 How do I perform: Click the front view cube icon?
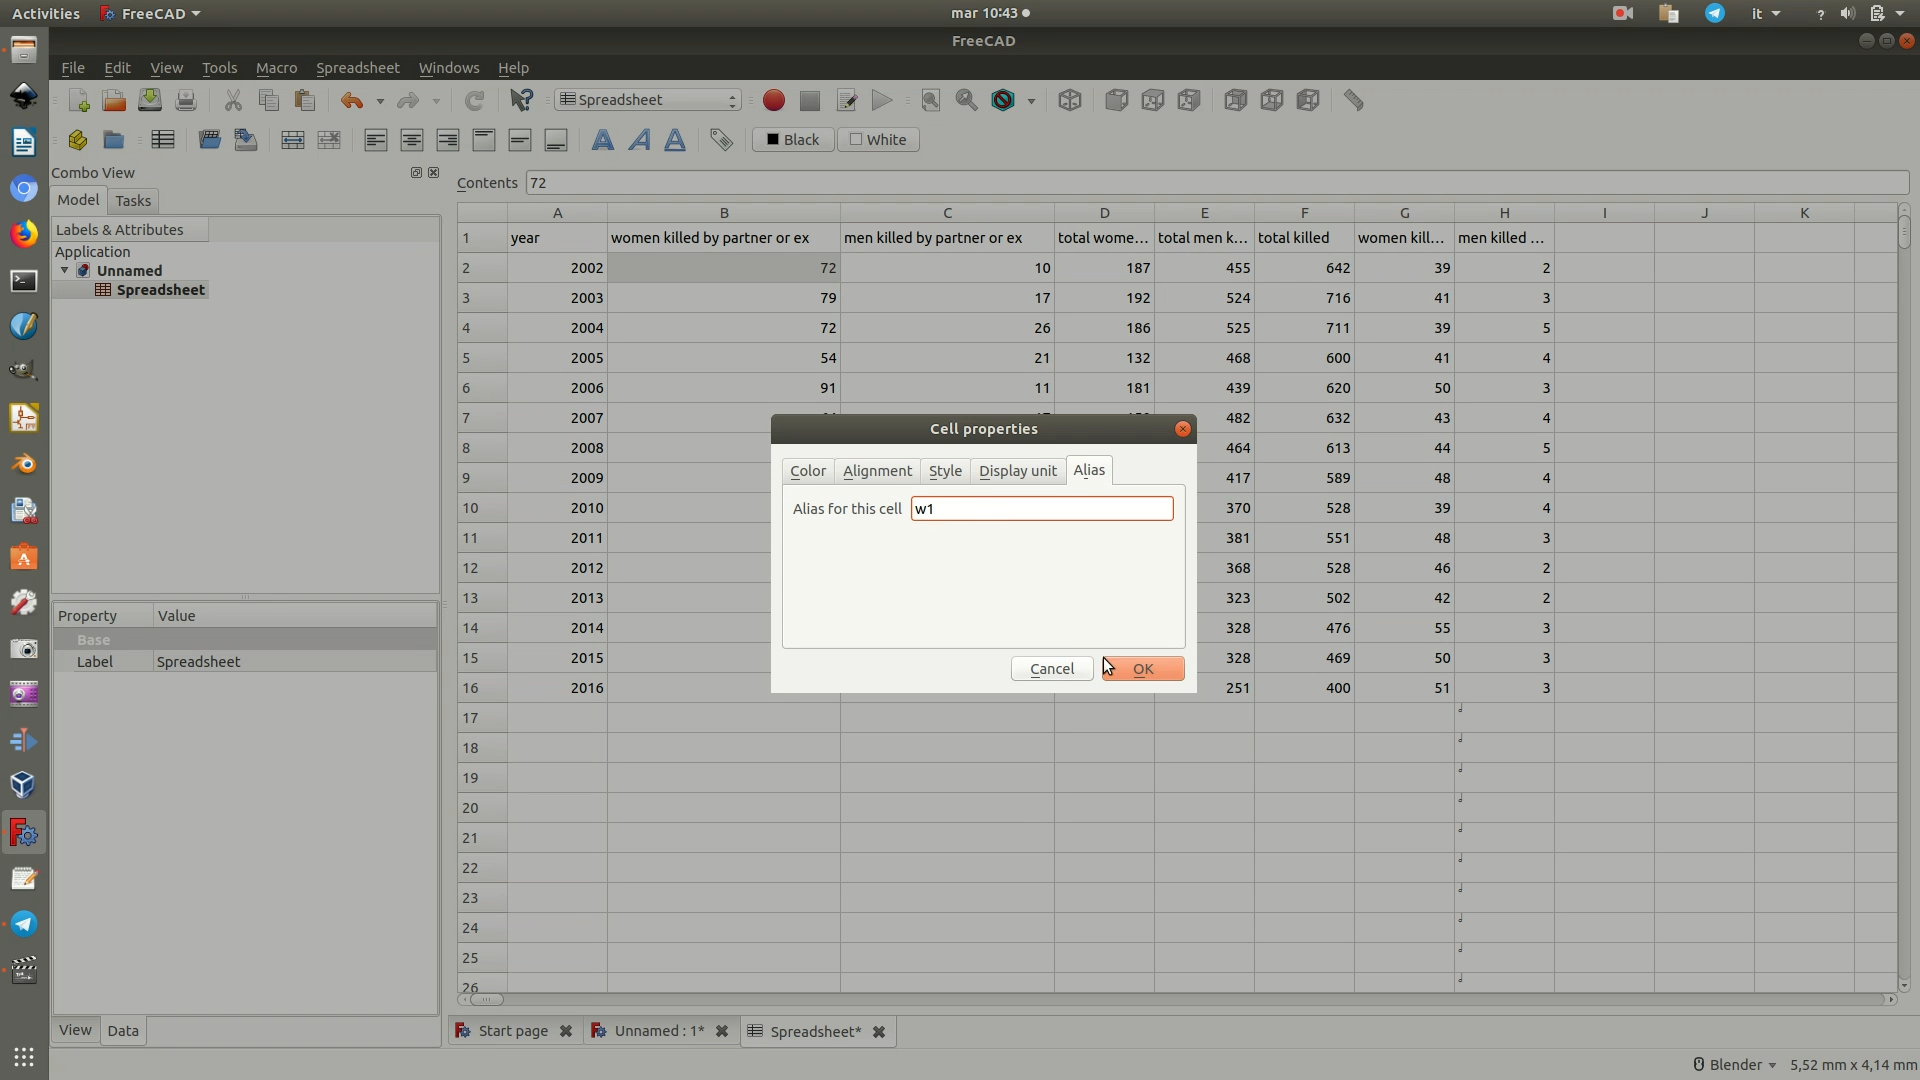1117,100
